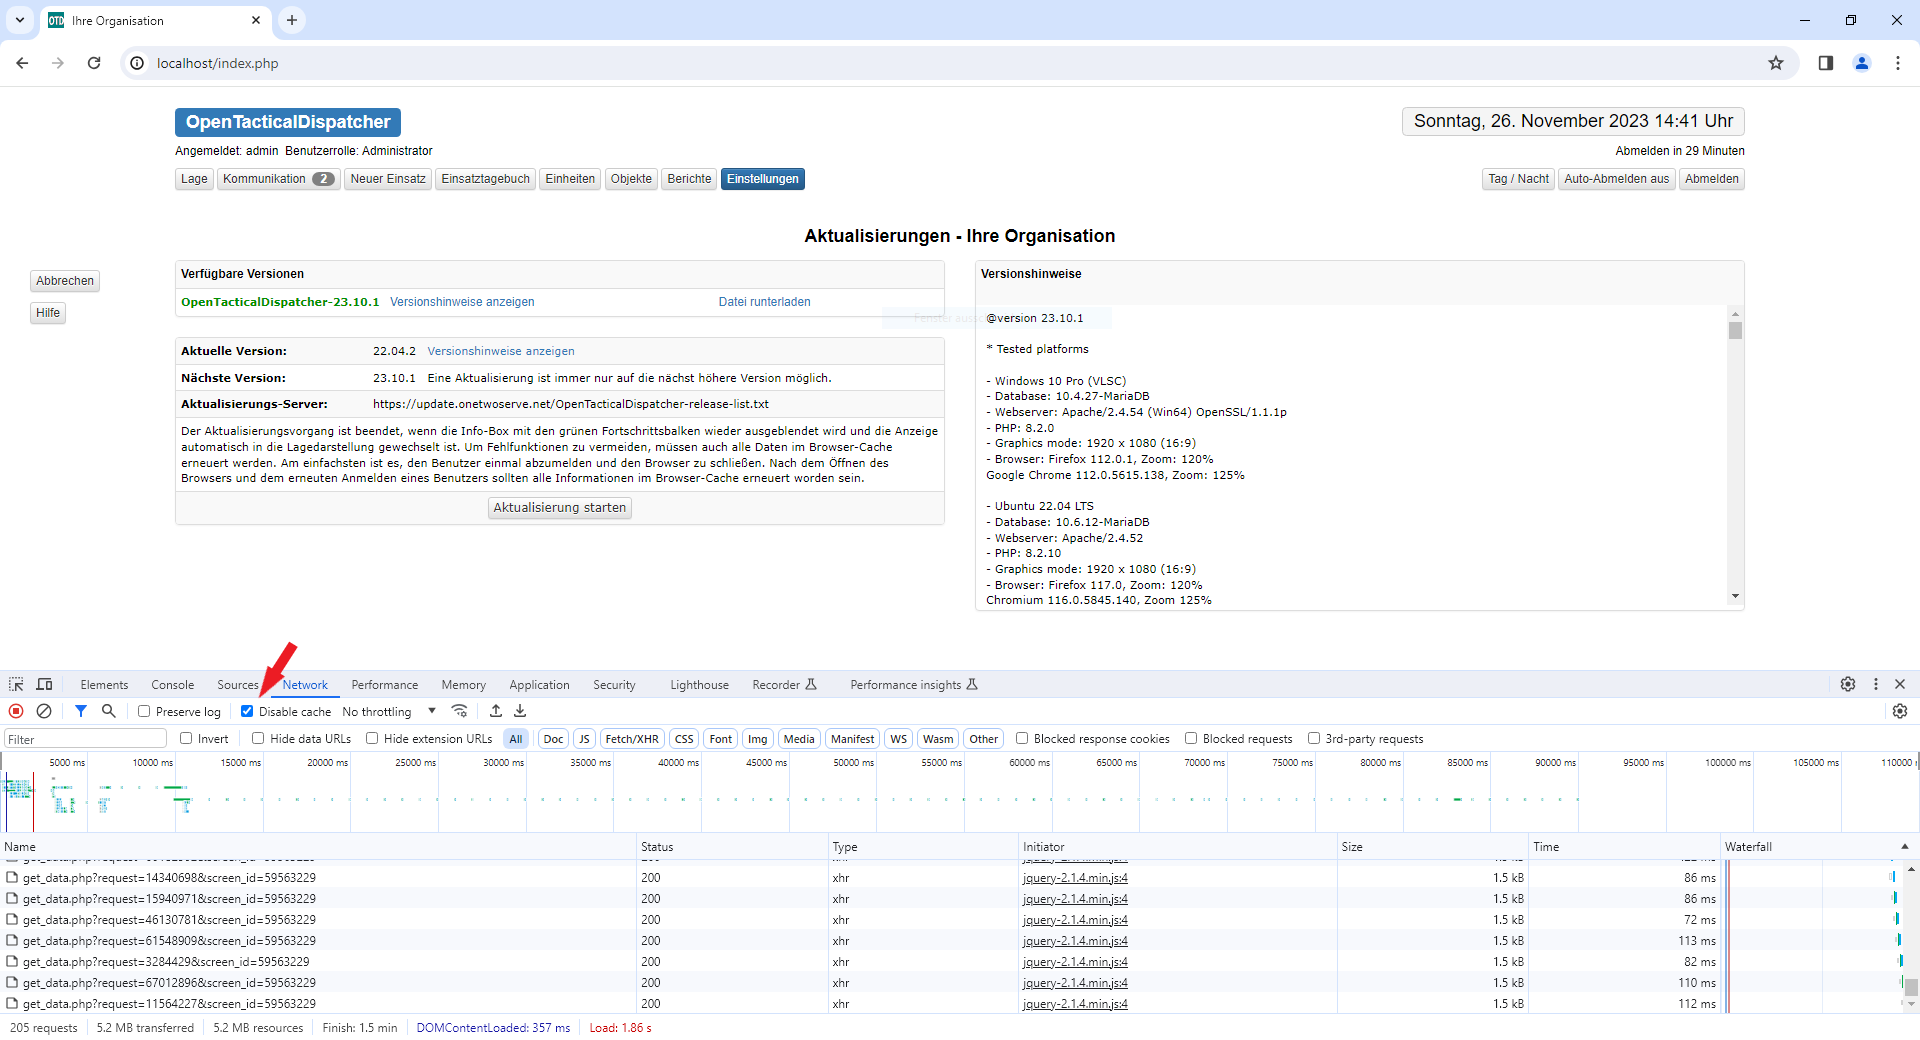Toggle the network filter funnel icon
The image size is (1920, 1040).
(81, 711)
